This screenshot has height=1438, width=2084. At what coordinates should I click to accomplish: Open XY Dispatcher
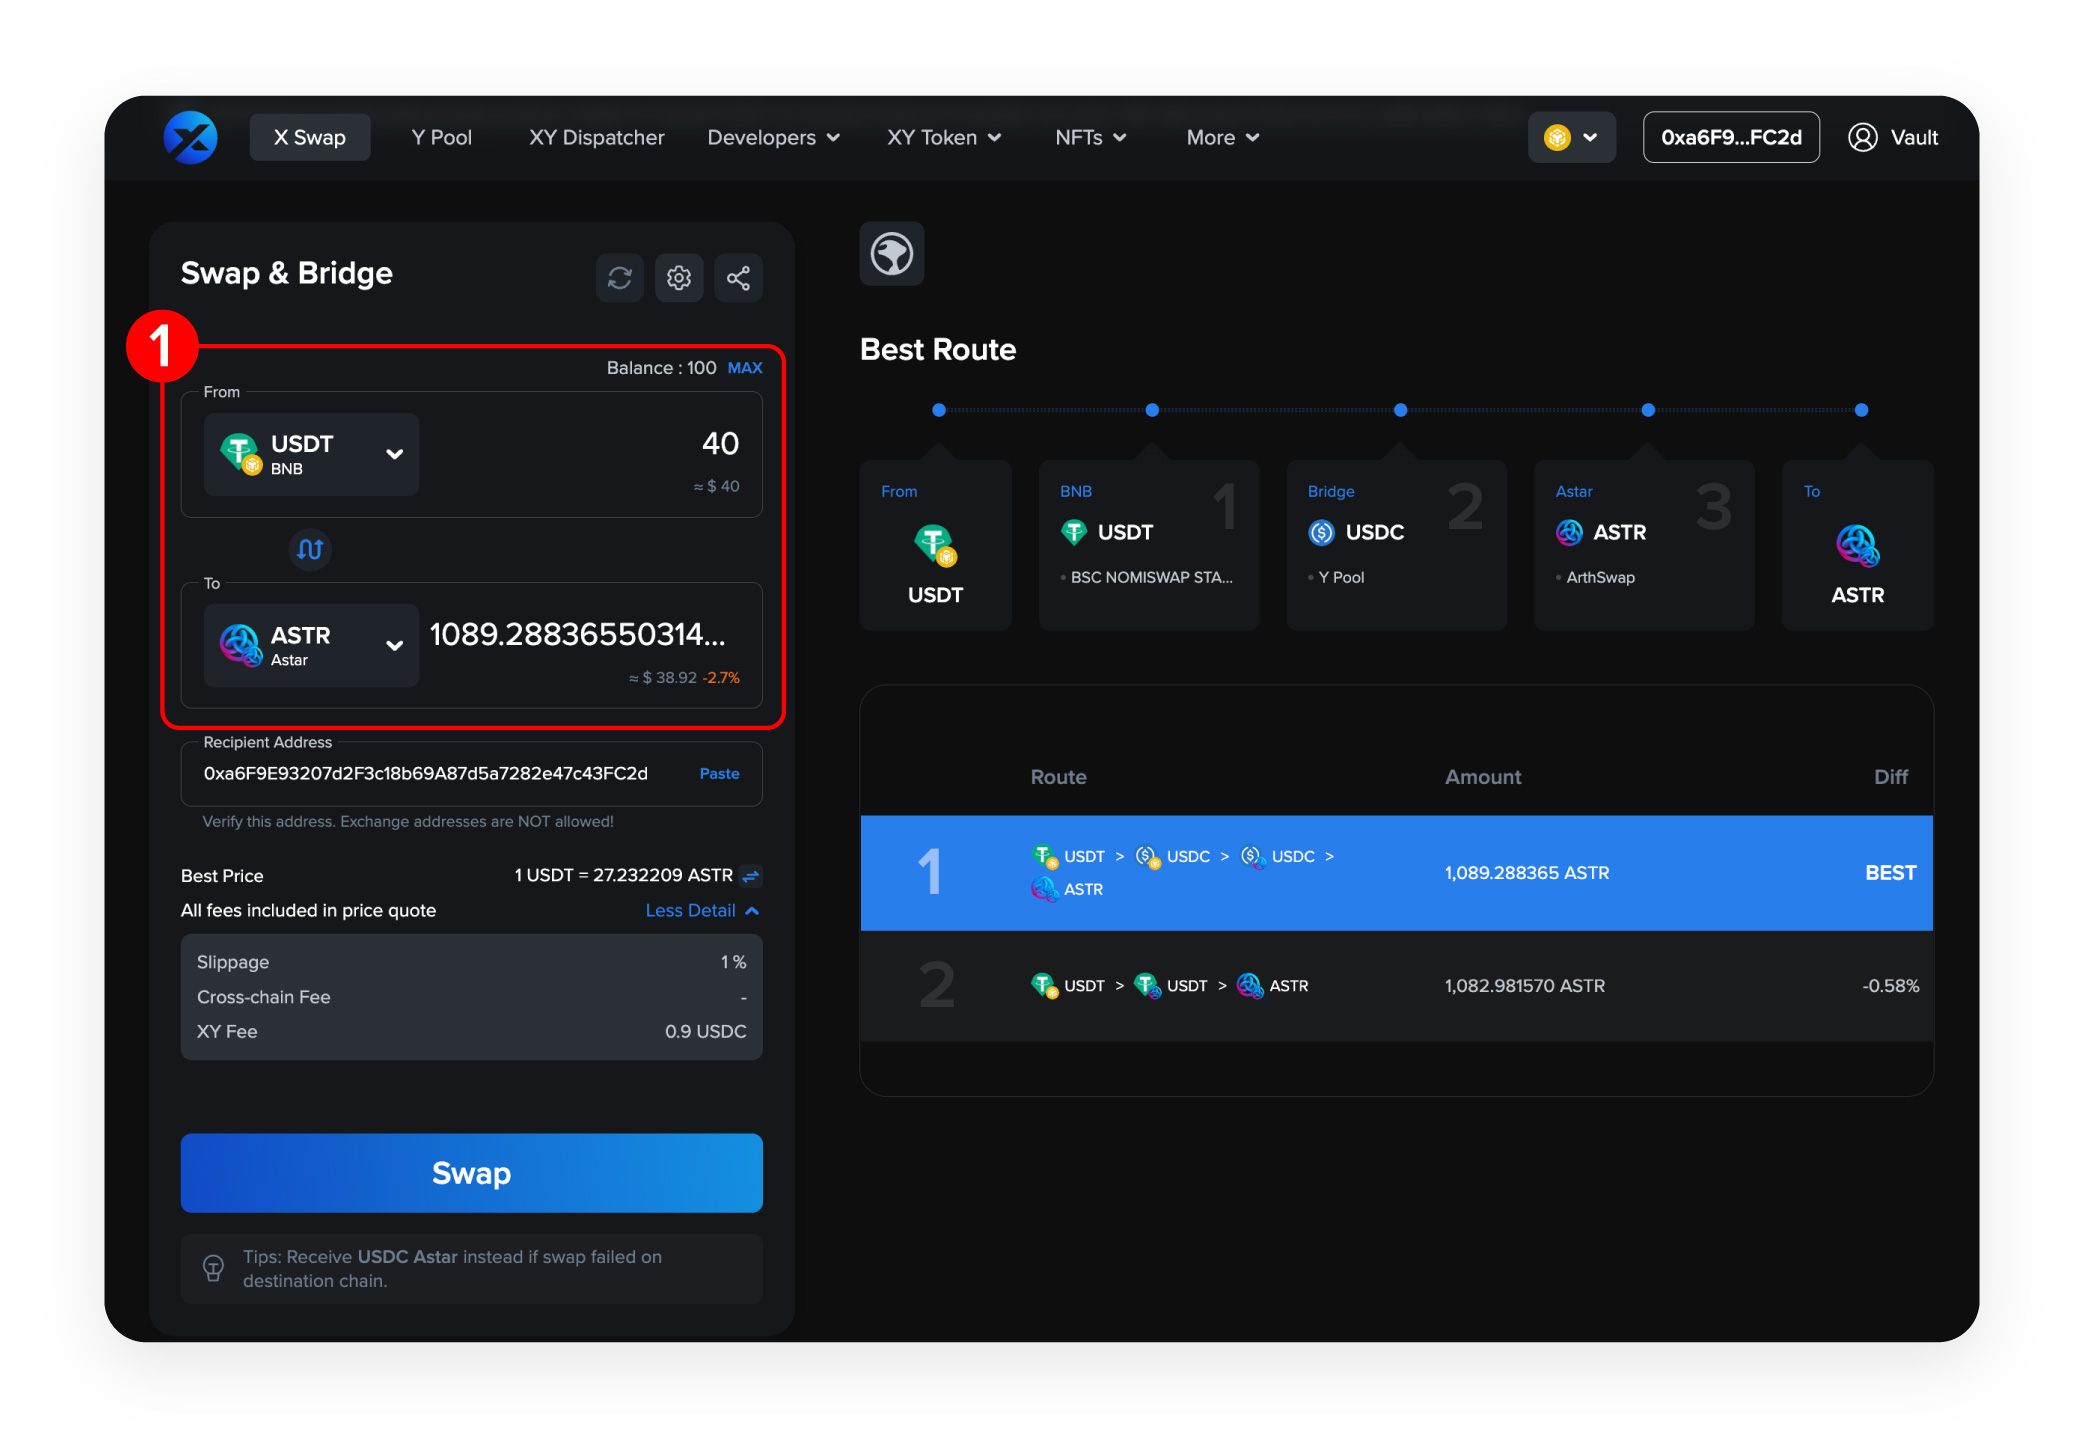click(596, 137)
